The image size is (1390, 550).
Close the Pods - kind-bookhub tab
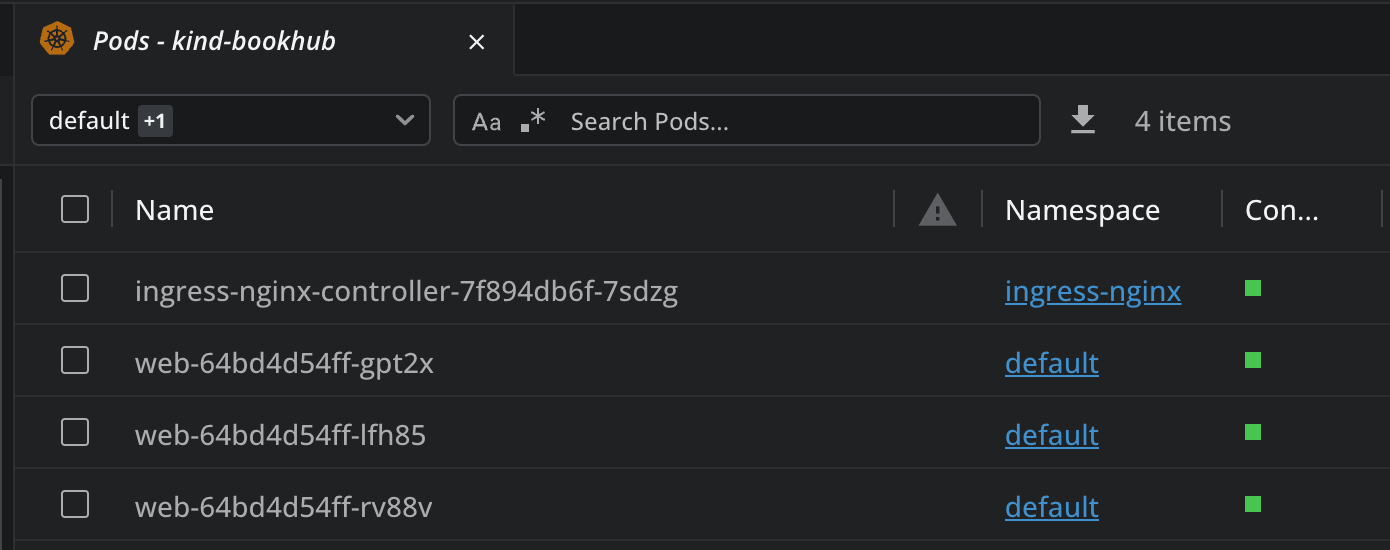click(x=477, y=42)
